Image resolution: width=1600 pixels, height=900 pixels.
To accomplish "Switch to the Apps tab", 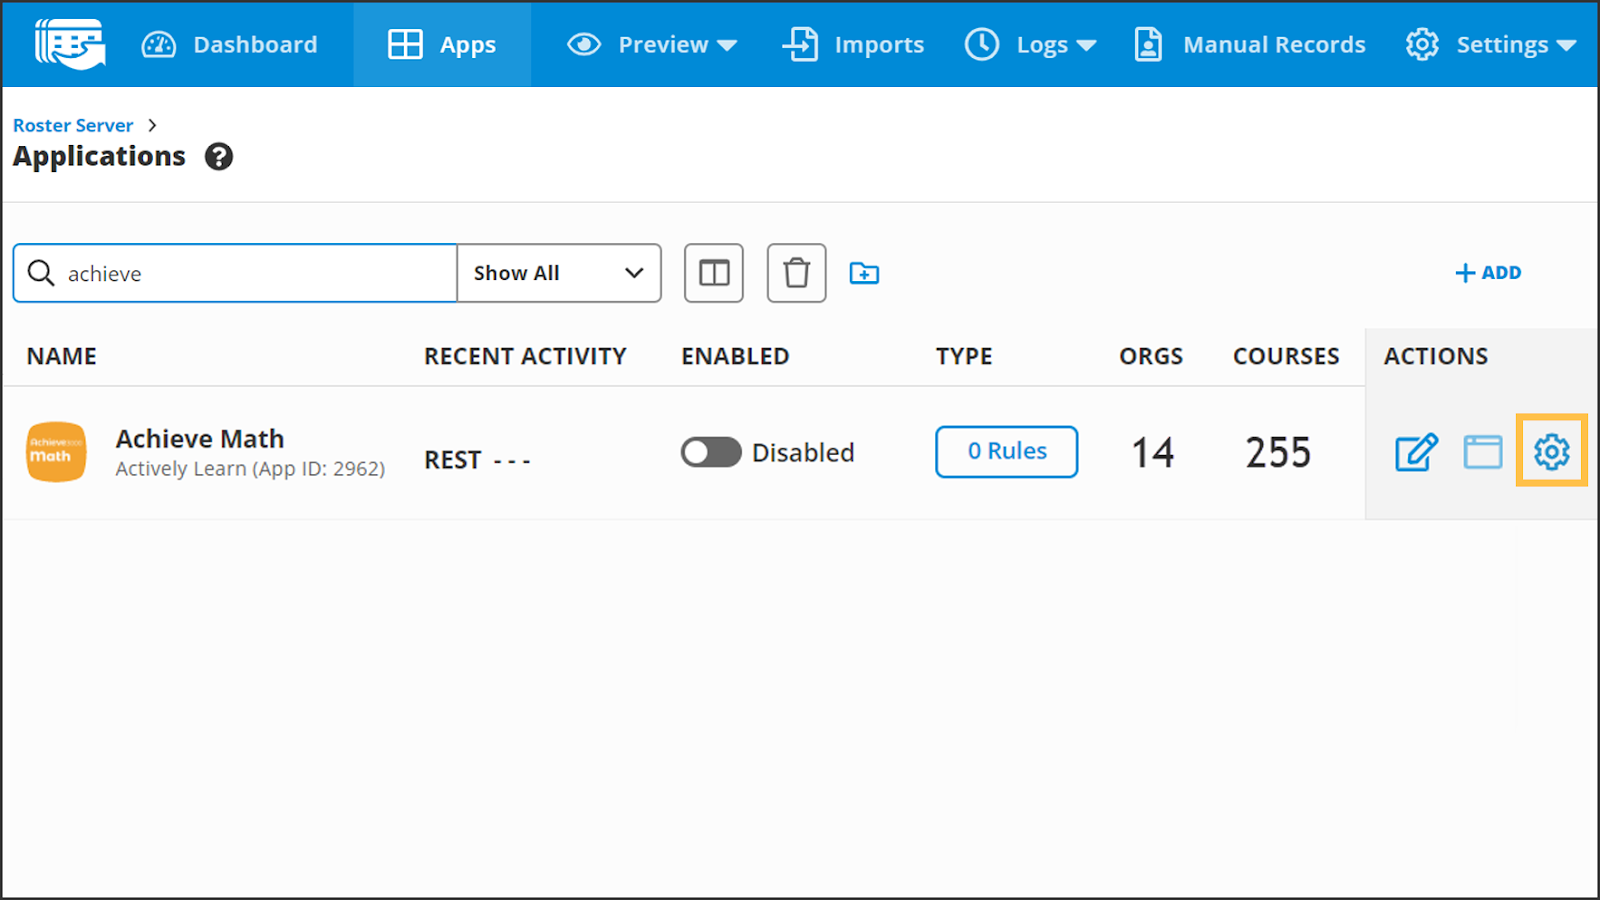I will 442,45.
